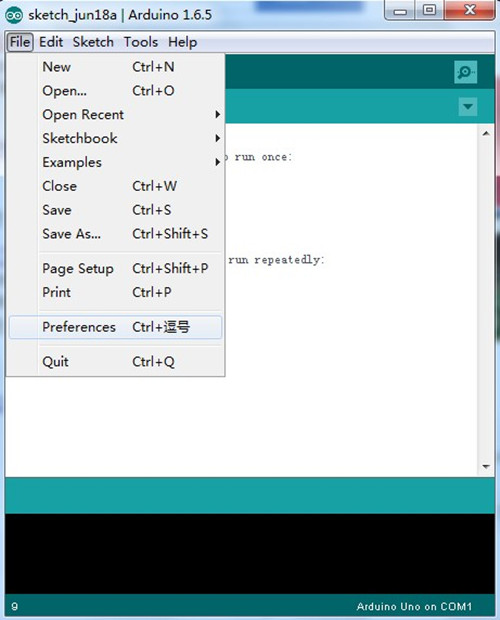Click line number 9 in status bar

click(15, 607)
